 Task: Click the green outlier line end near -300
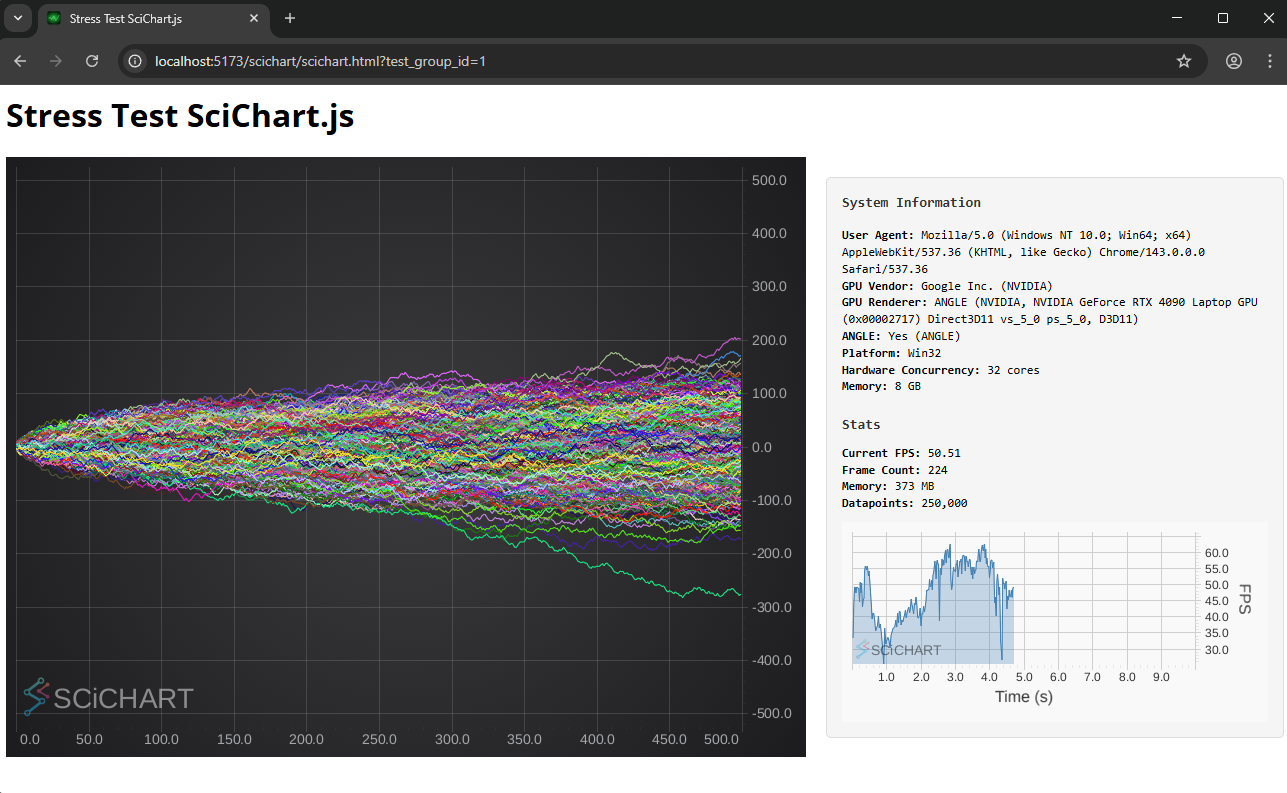pyautogui.click(x=737, y=593)
